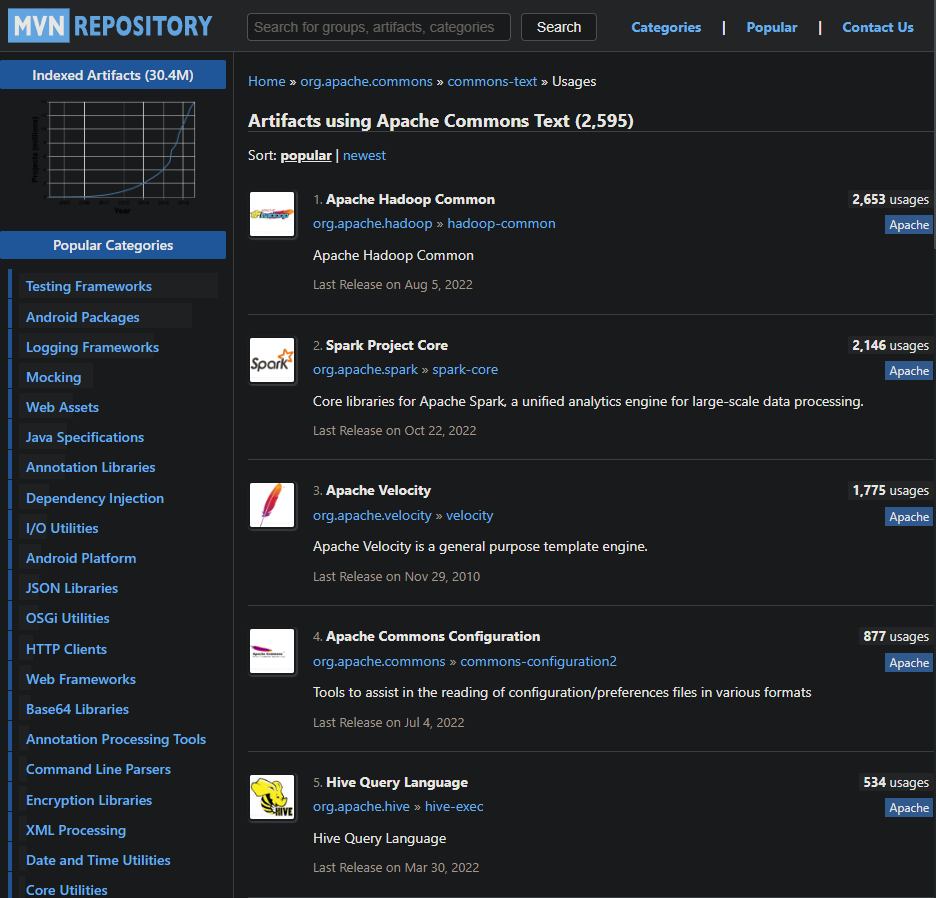Open org.apache.velocity group link
Image resolution: width=936 pixels, height=898 pixels.
click(x=372, y=515)
